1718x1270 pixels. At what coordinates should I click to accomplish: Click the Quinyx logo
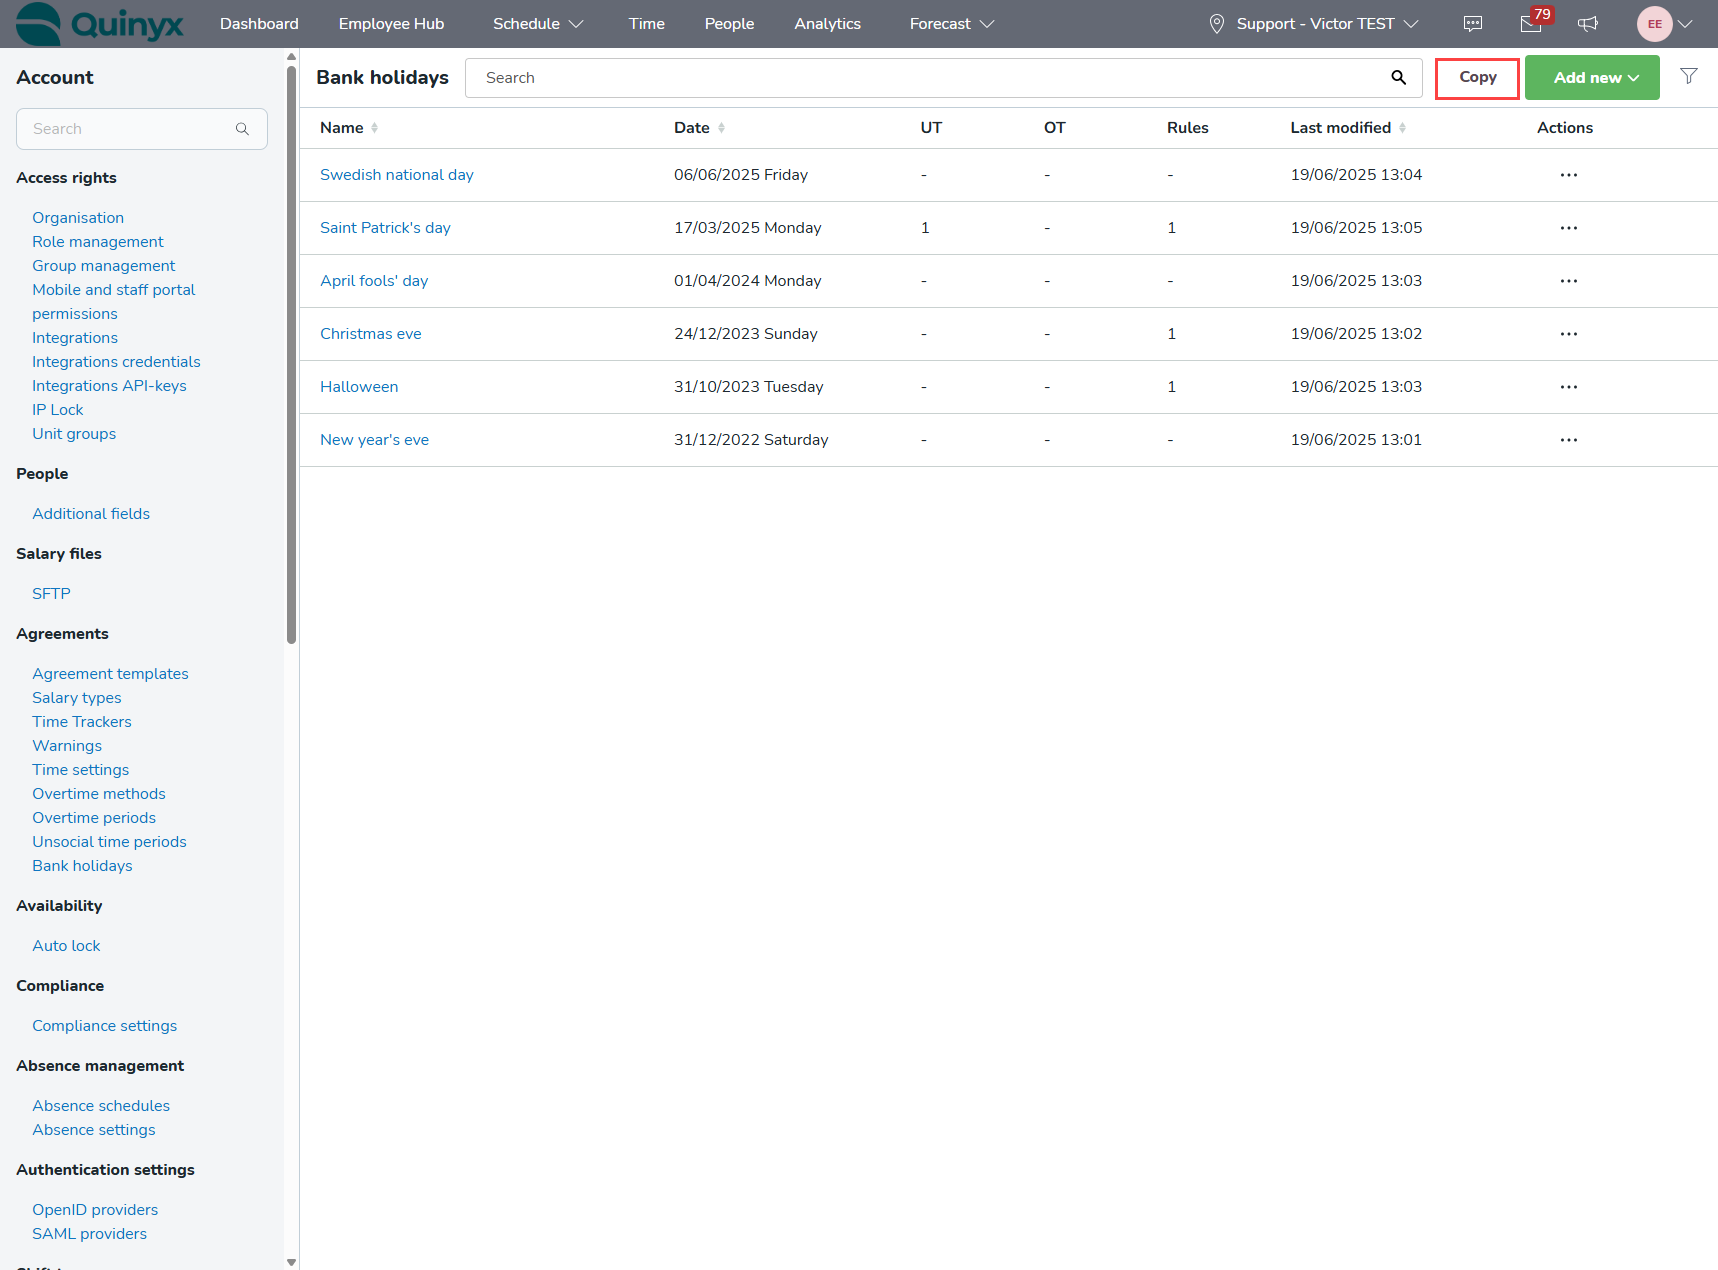coord(100,24)
